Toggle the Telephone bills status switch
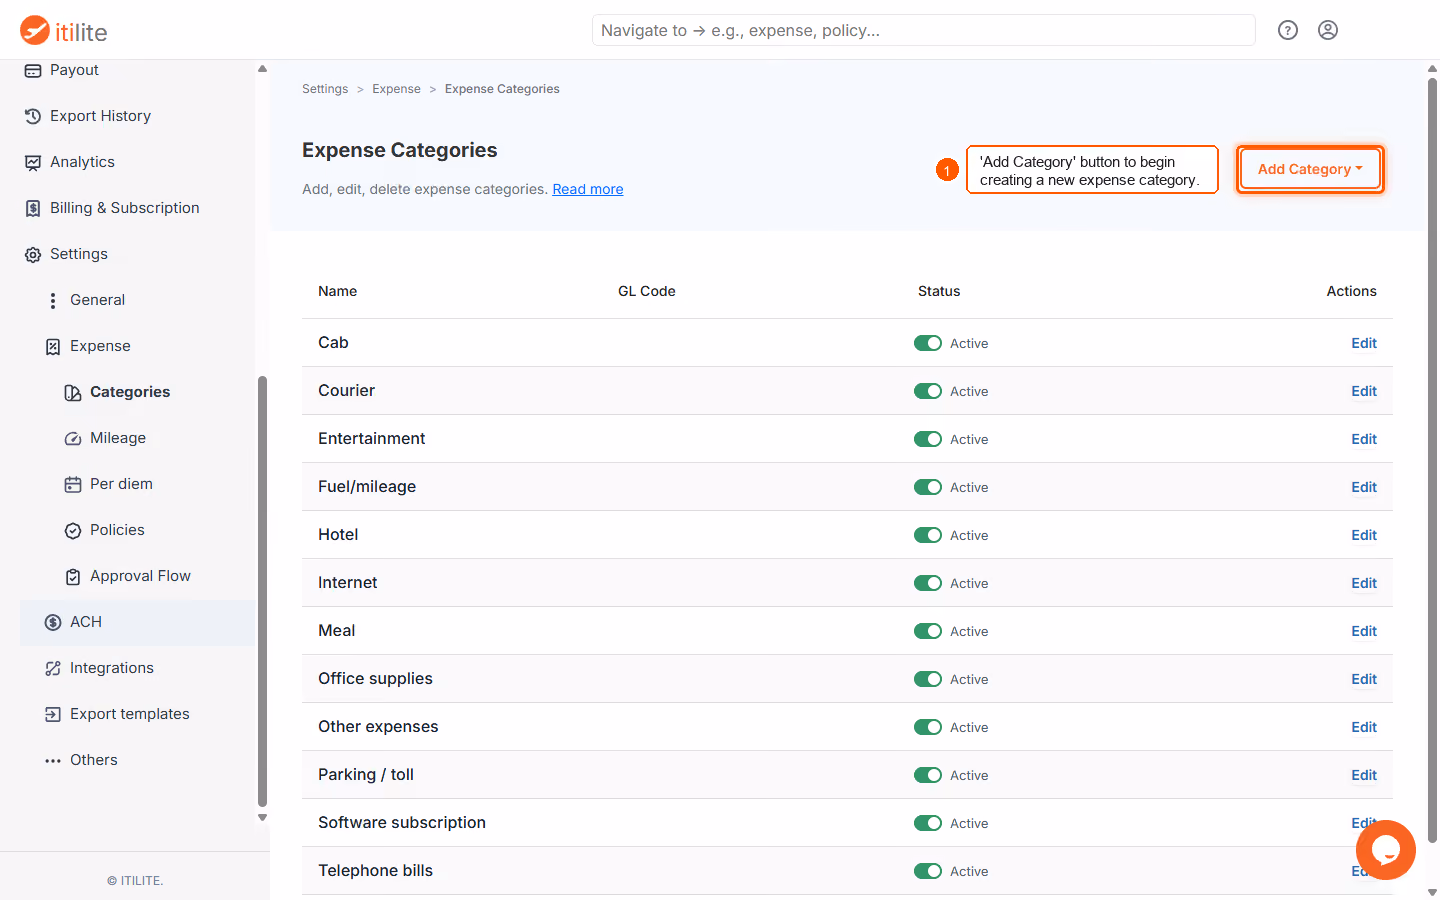Image resolution: width=1440 pixels, height=900 pixels. pyautogui.click(x=928, y=871)
